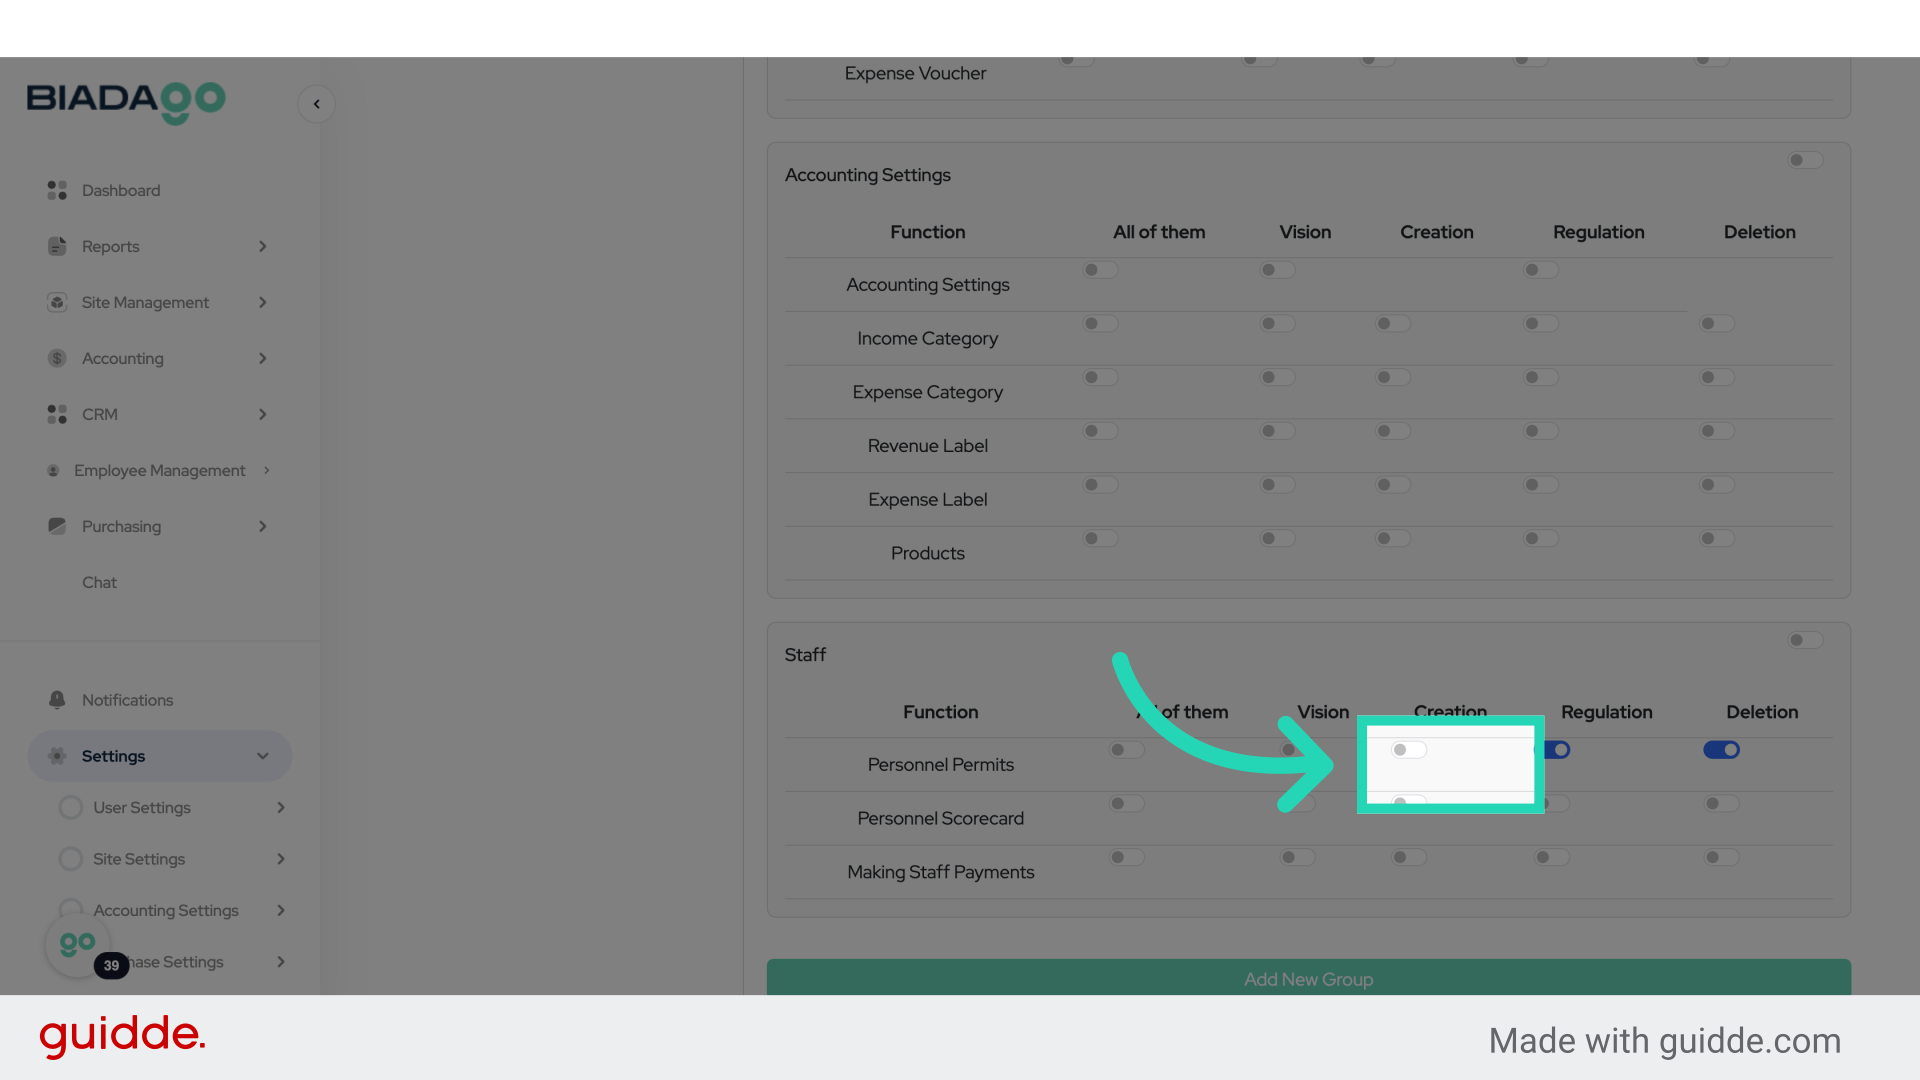Enable the entire Staff group toggle
The image size is (1920, 1080).
click(1805, 640)
